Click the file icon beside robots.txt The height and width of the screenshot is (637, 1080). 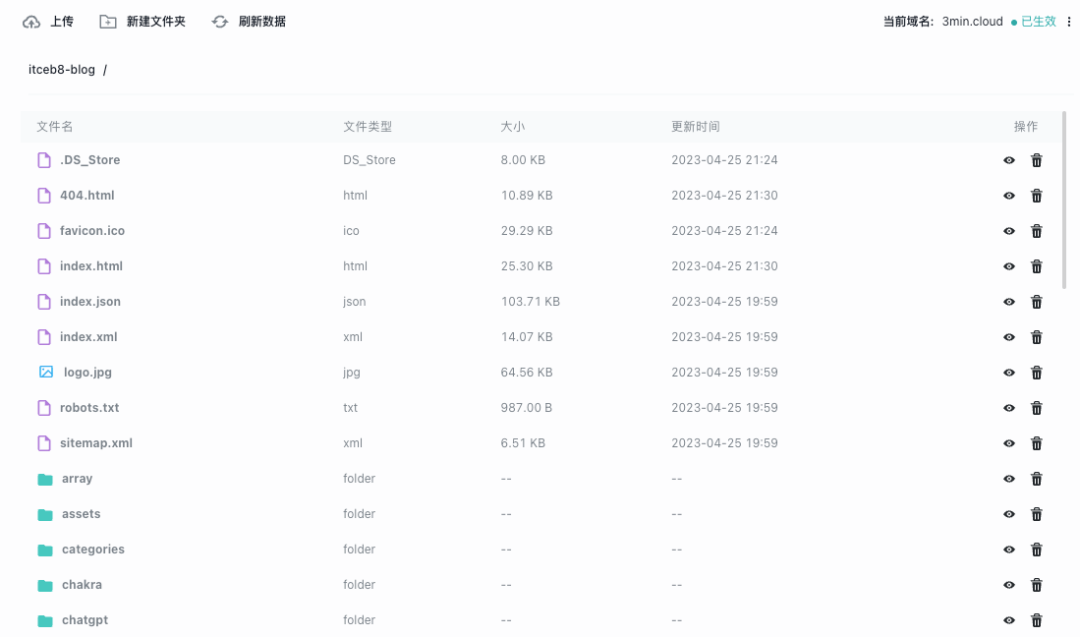pos(44,407)
